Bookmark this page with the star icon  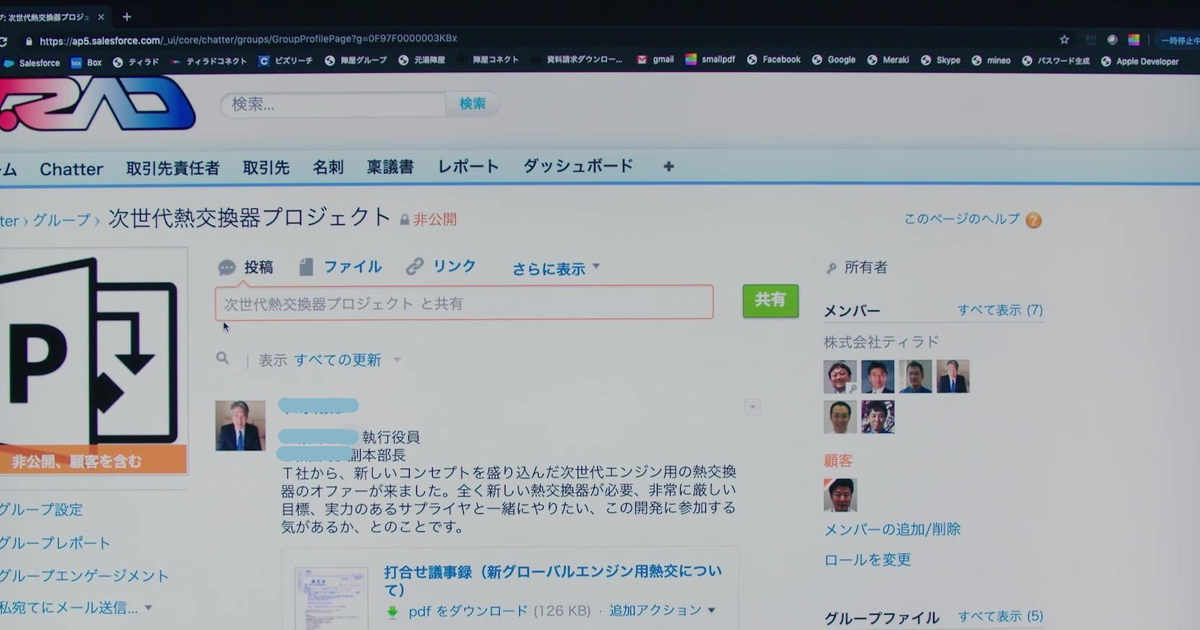pos(1065,40)
